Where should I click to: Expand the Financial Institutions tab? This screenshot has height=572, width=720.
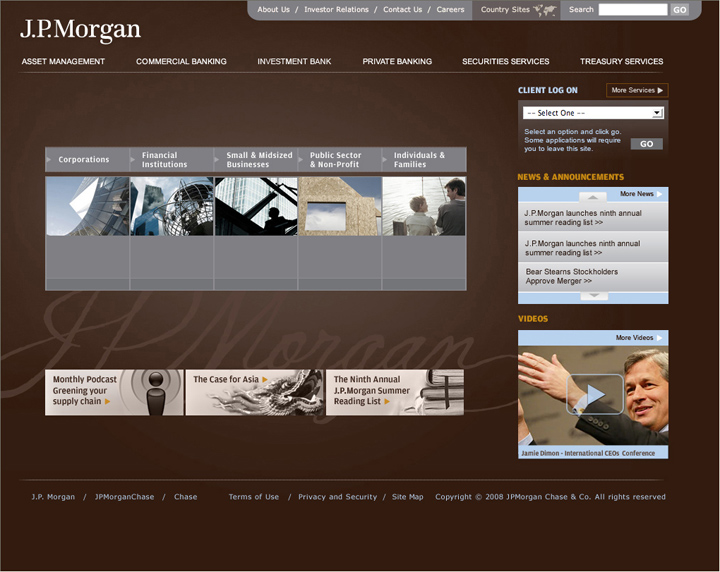(172, 160)
